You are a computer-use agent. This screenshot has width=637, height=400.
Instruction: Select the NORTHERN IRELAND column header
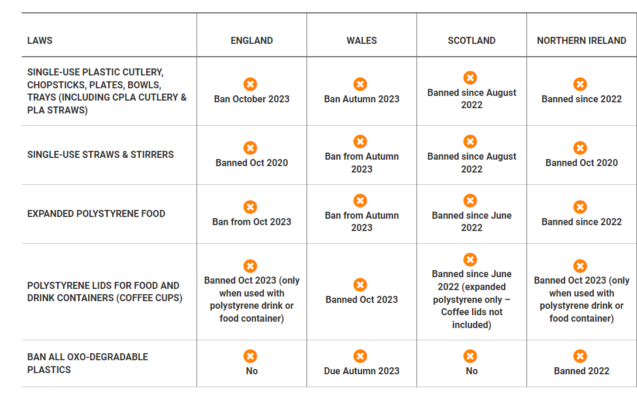click(x=581, y=41)
